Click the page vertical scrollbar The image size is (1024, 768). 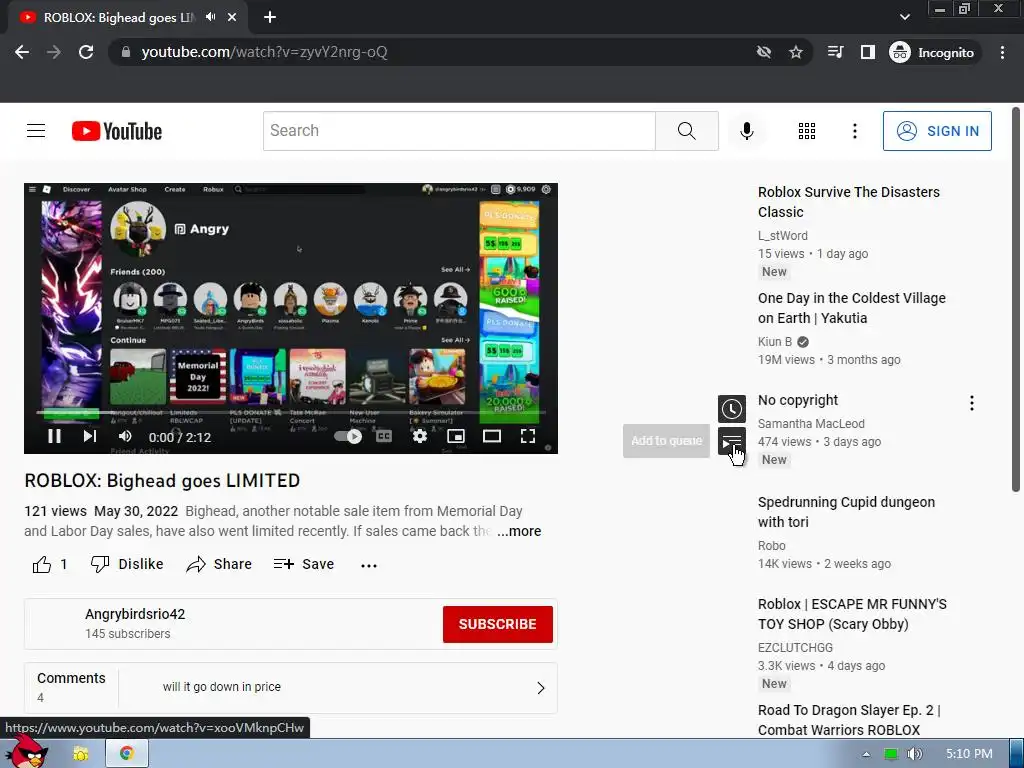point(1016,300)
